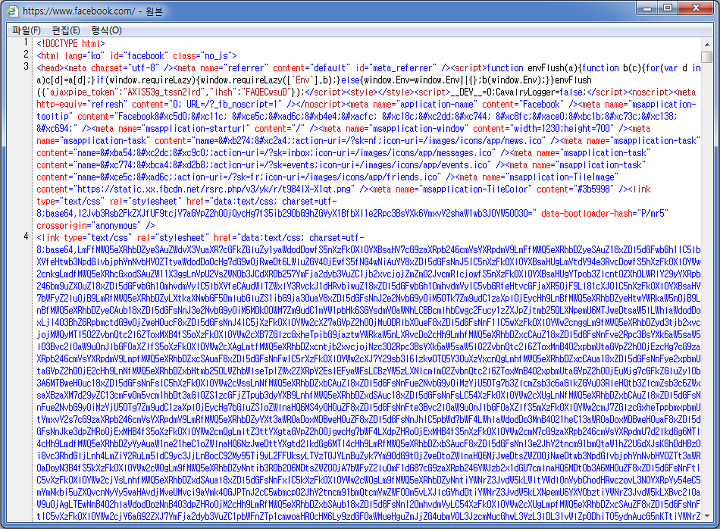This screenshot has height=529, width=720.
Task: Open the 파일(F) menu
Action: (26, 30)
